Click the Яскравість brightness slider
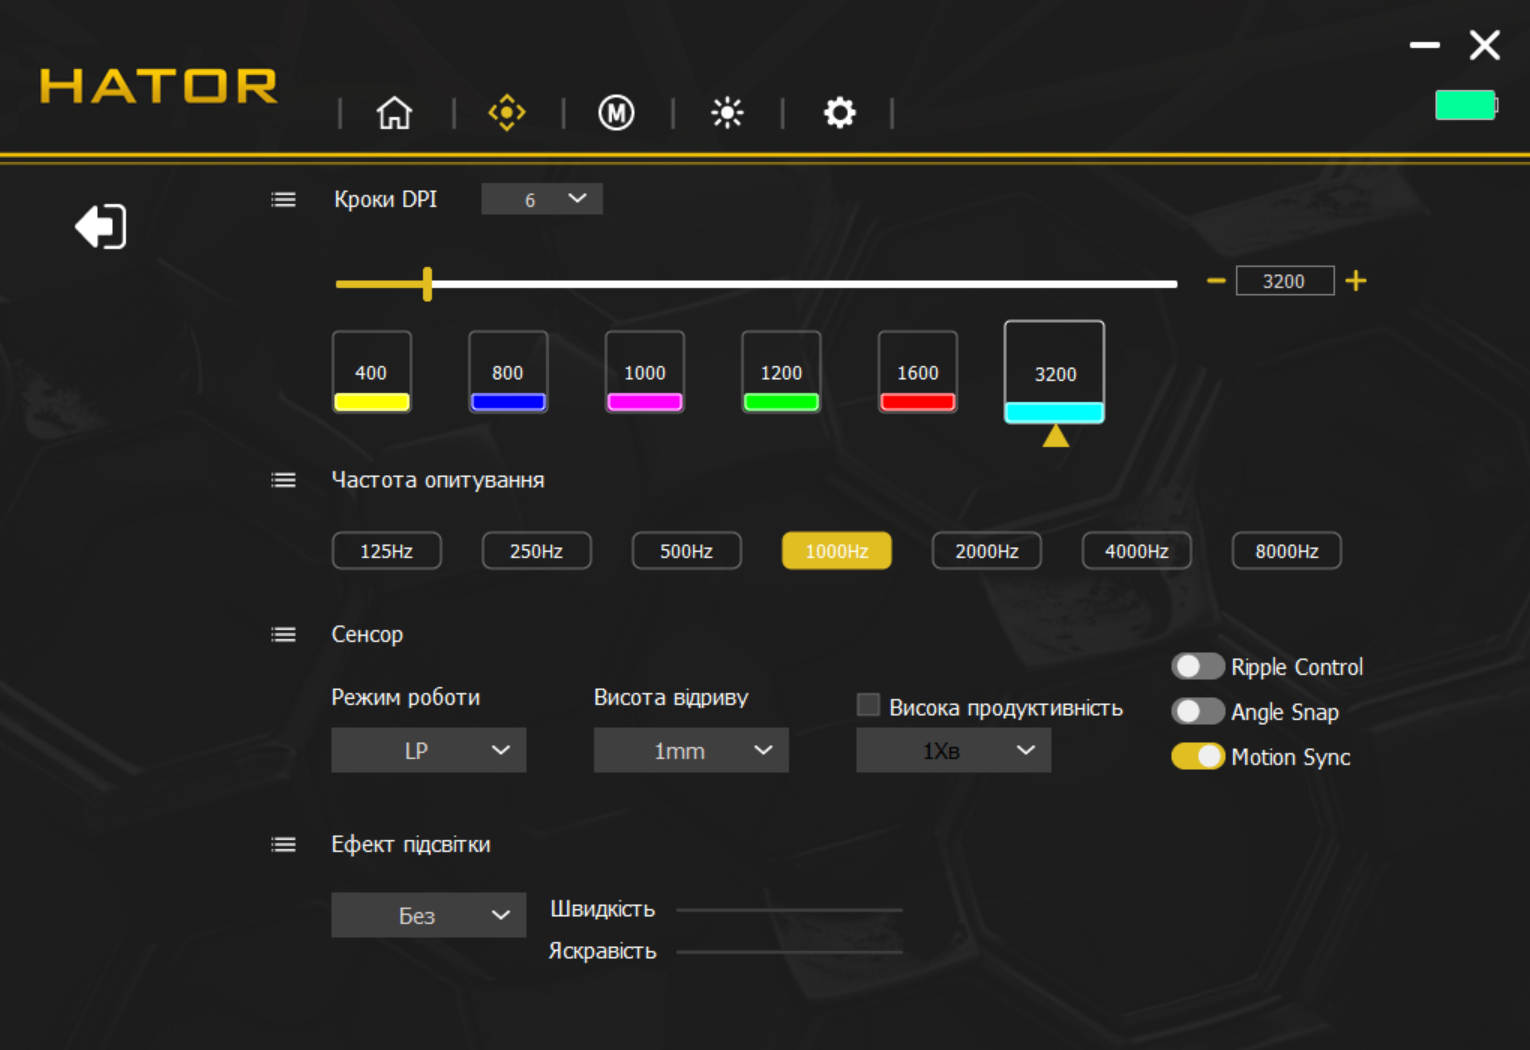1530x1050 pixels. coord(790,952)
